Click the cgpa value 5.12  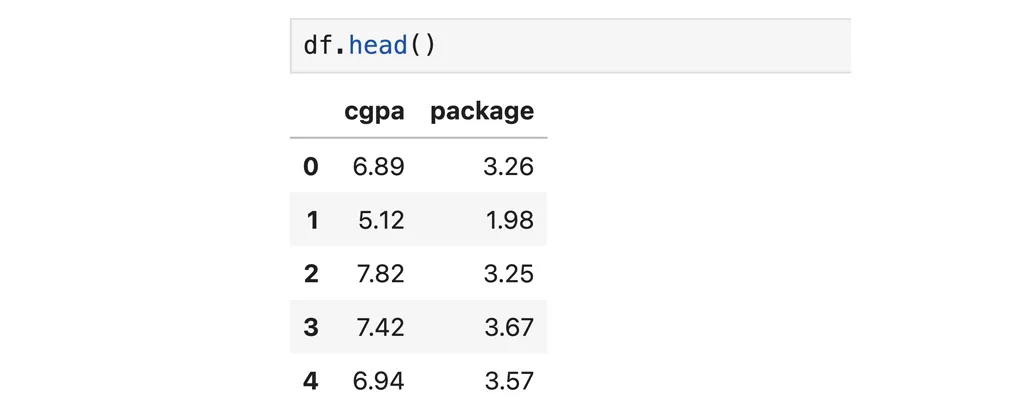(381, 220)
